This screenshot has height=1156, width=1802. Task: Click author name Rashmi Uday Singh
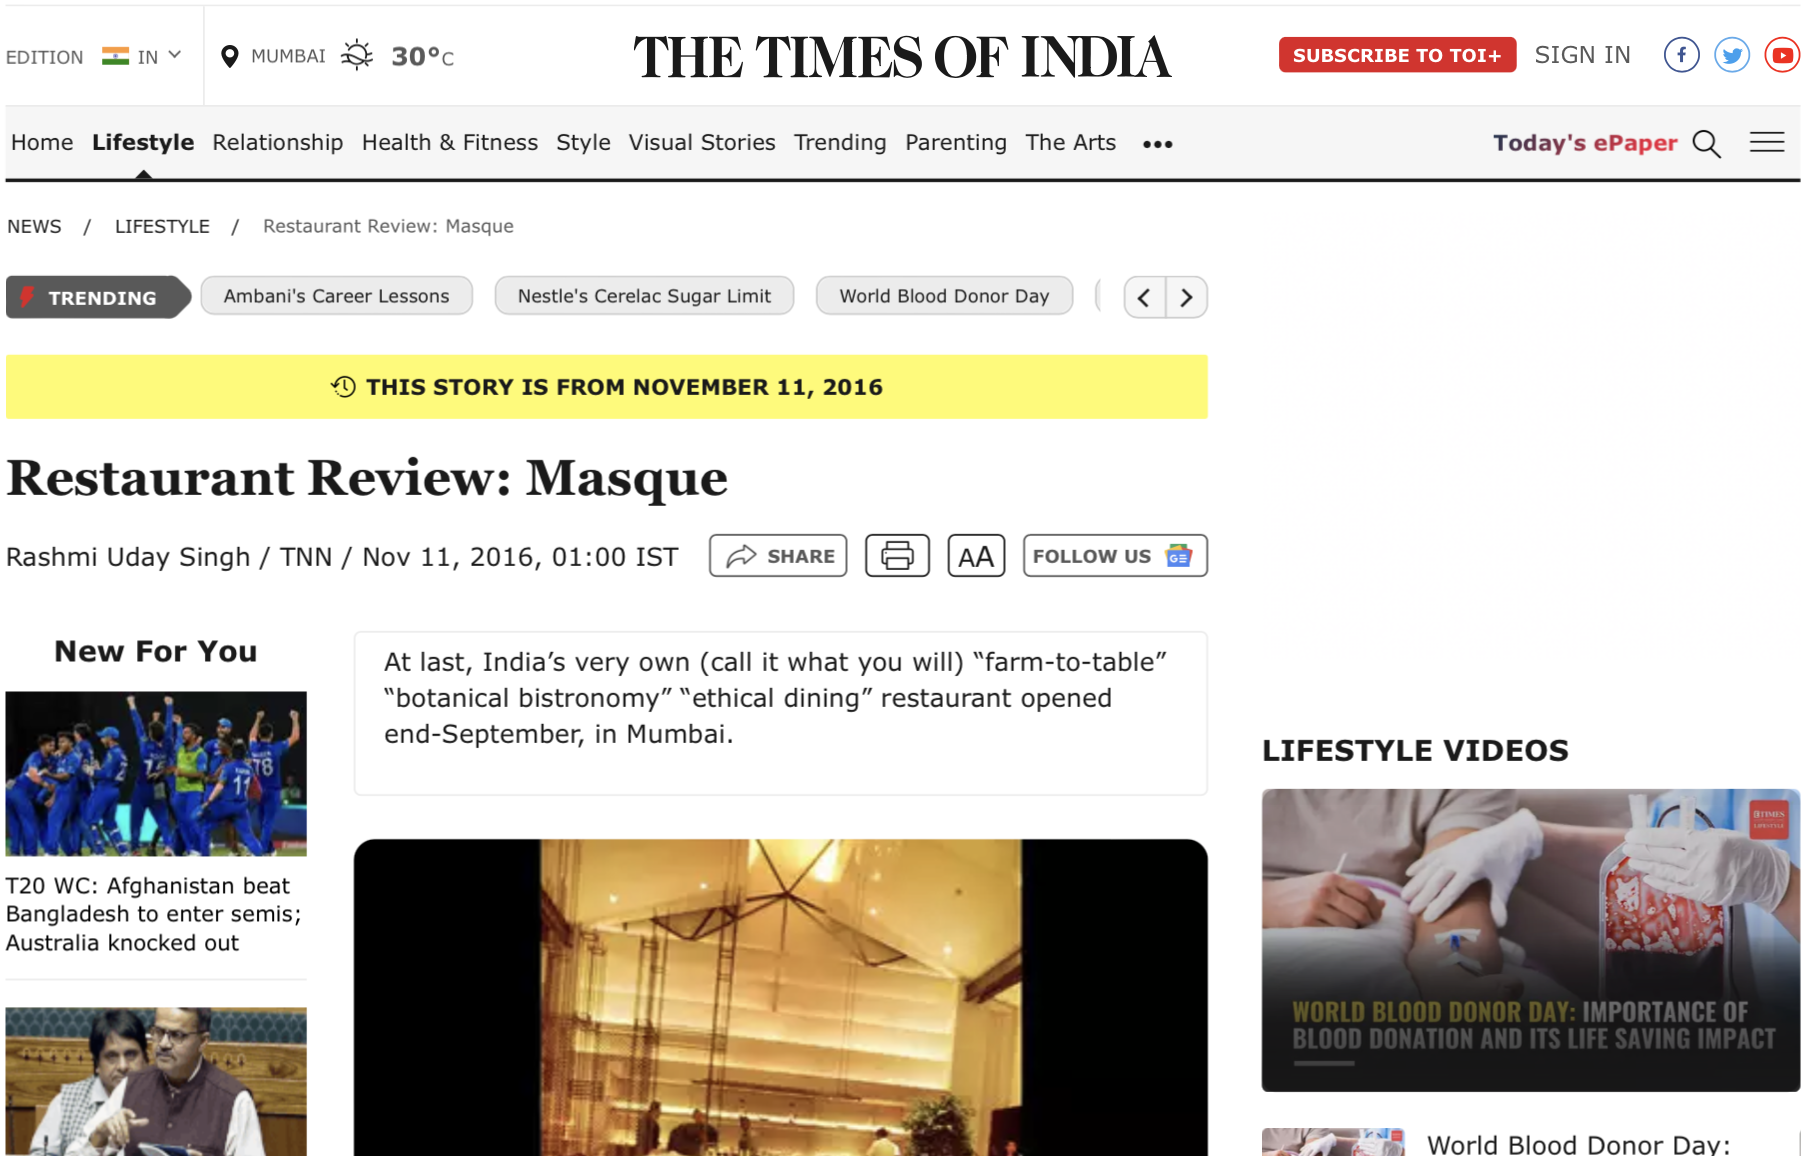point(128,557)
